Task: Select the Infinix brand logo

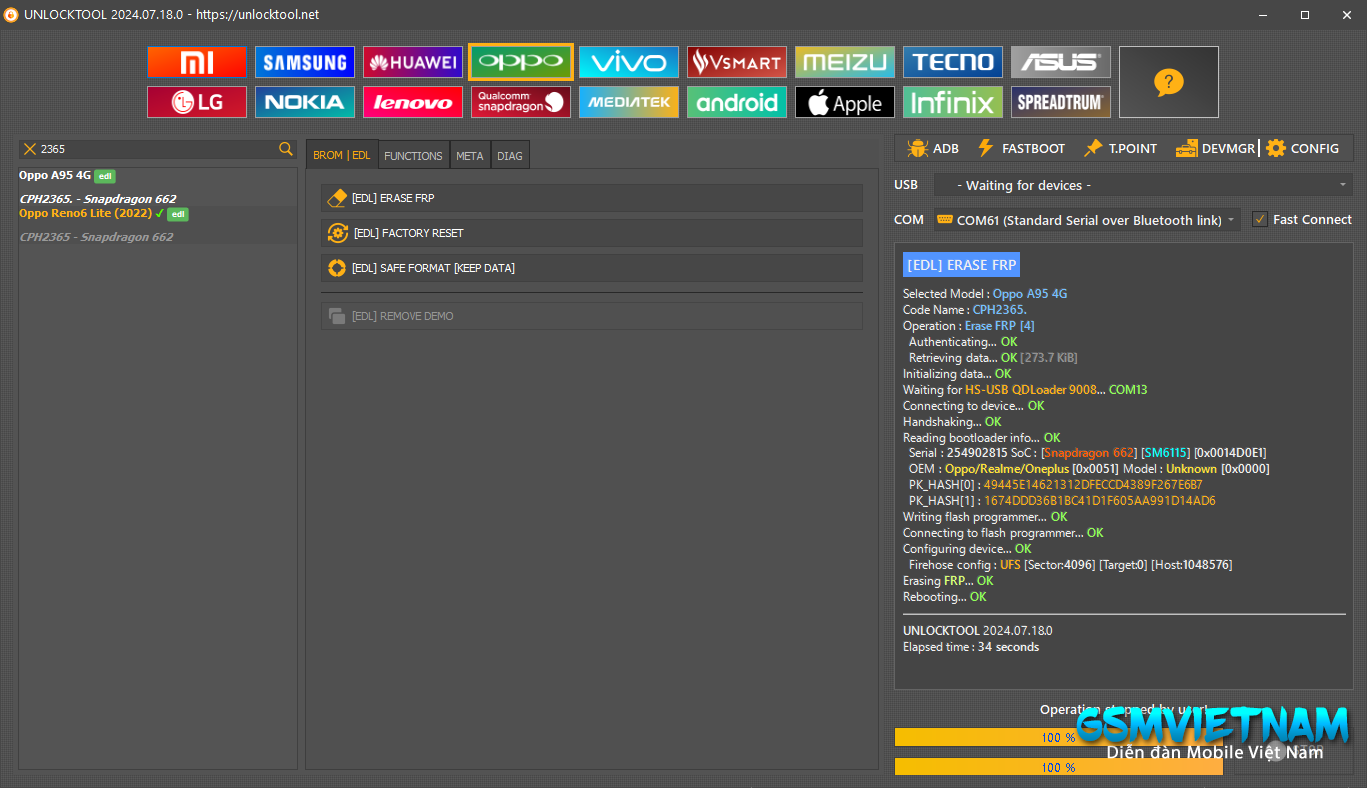Action: (953, 102)
